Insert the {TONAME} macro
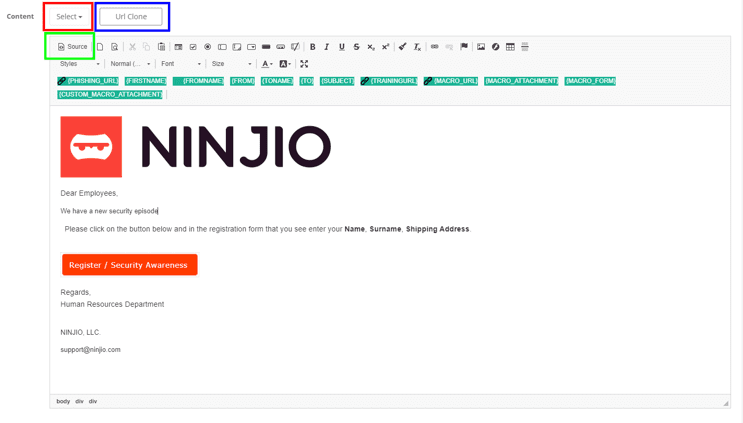Image resolution: width=743 pixels, height=423 pixels. 277,81
